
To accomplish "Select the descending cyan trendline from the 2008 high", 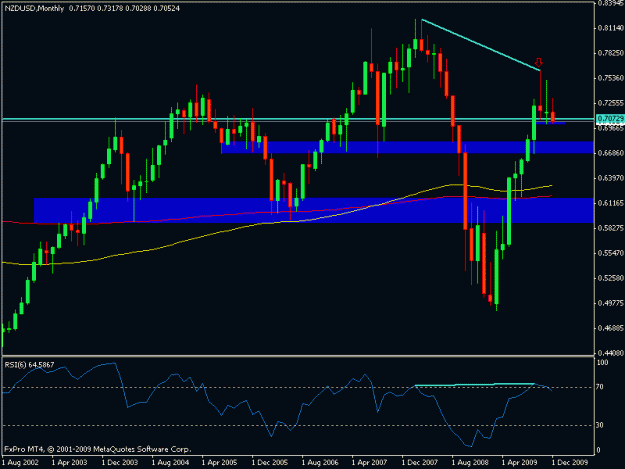I will pyautogui.click(x=481, y=45).
